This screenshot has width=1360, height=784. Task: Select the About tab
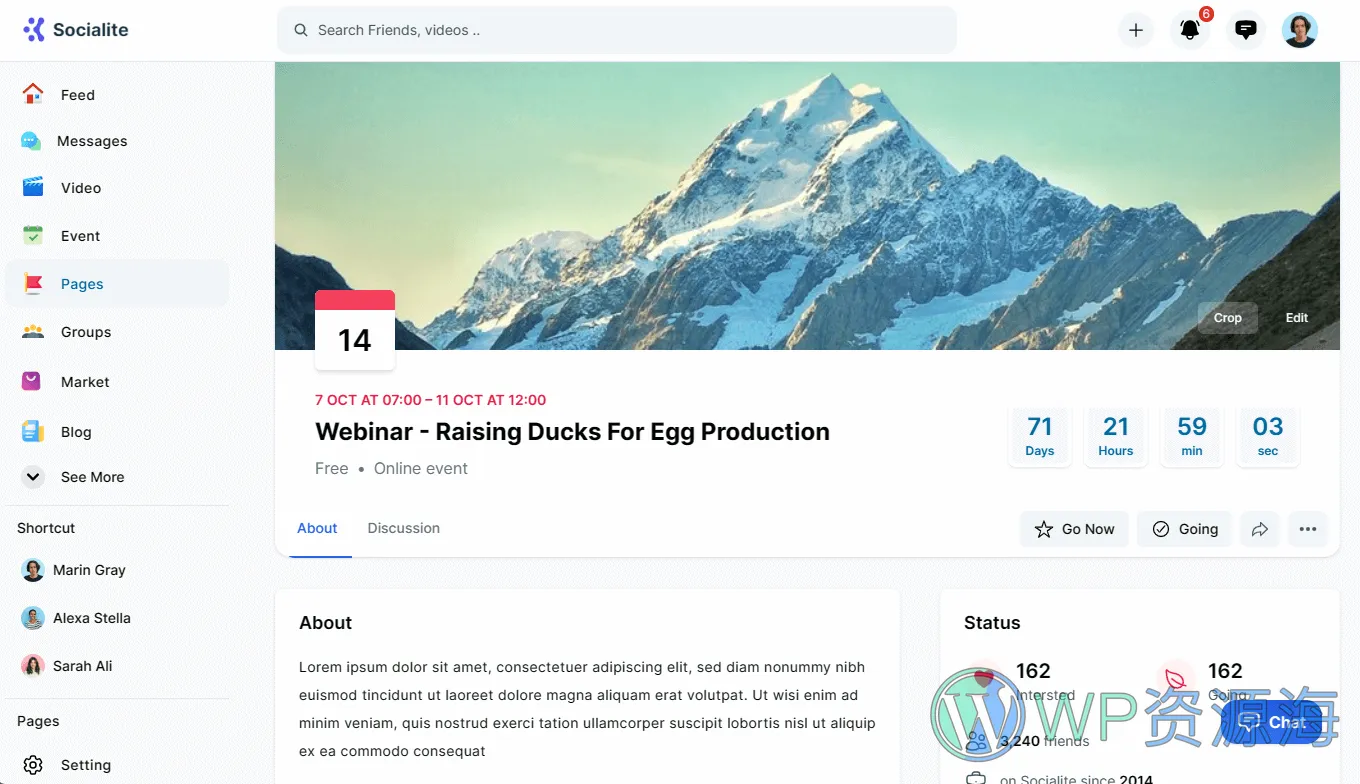click(x=317, y=528)
